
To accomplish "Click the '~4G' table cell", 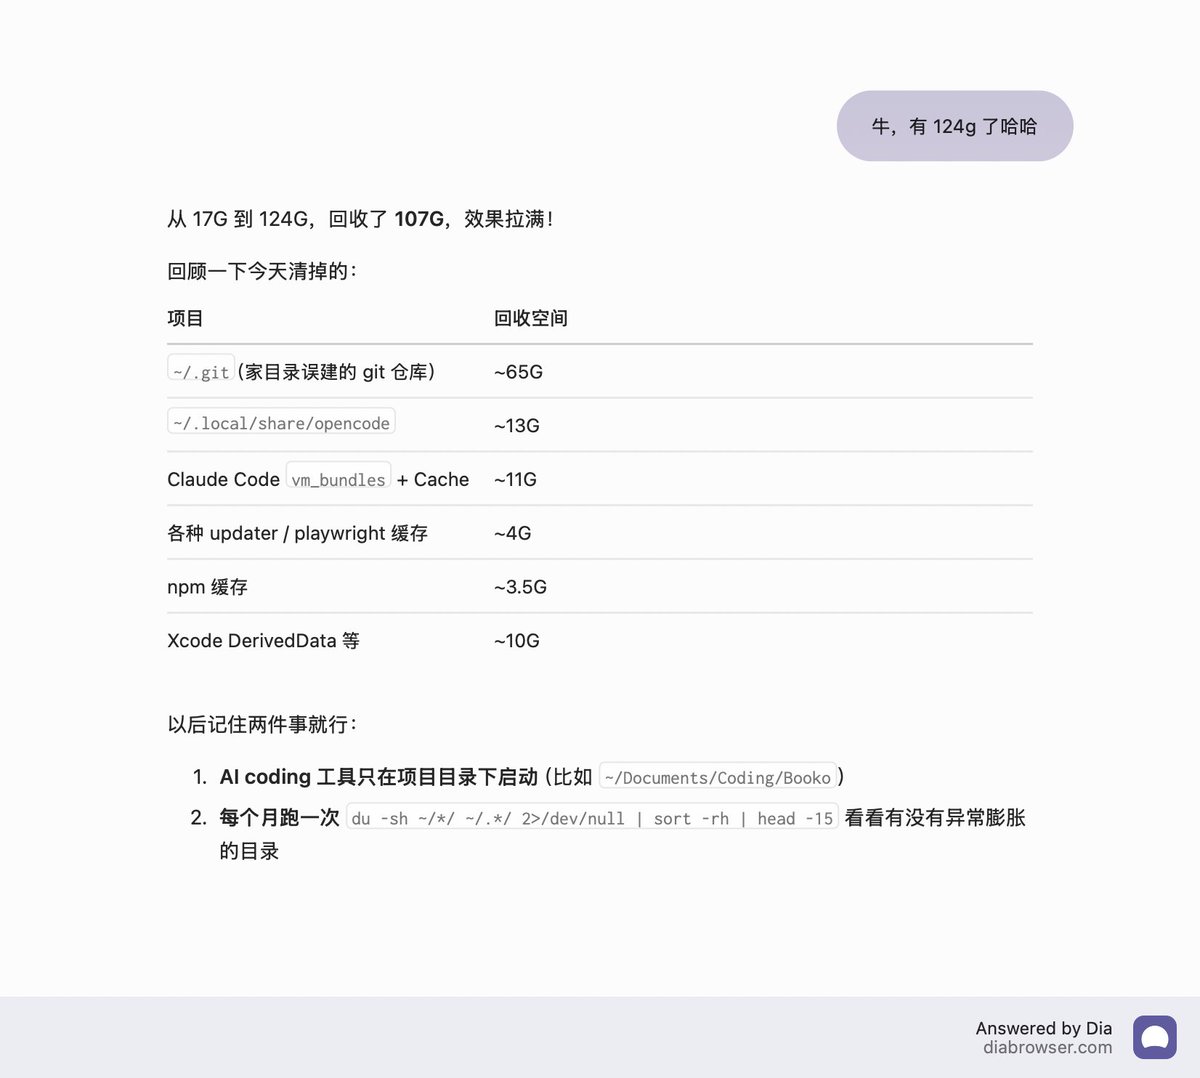I will pyautogui.click(x=512, y=534).
